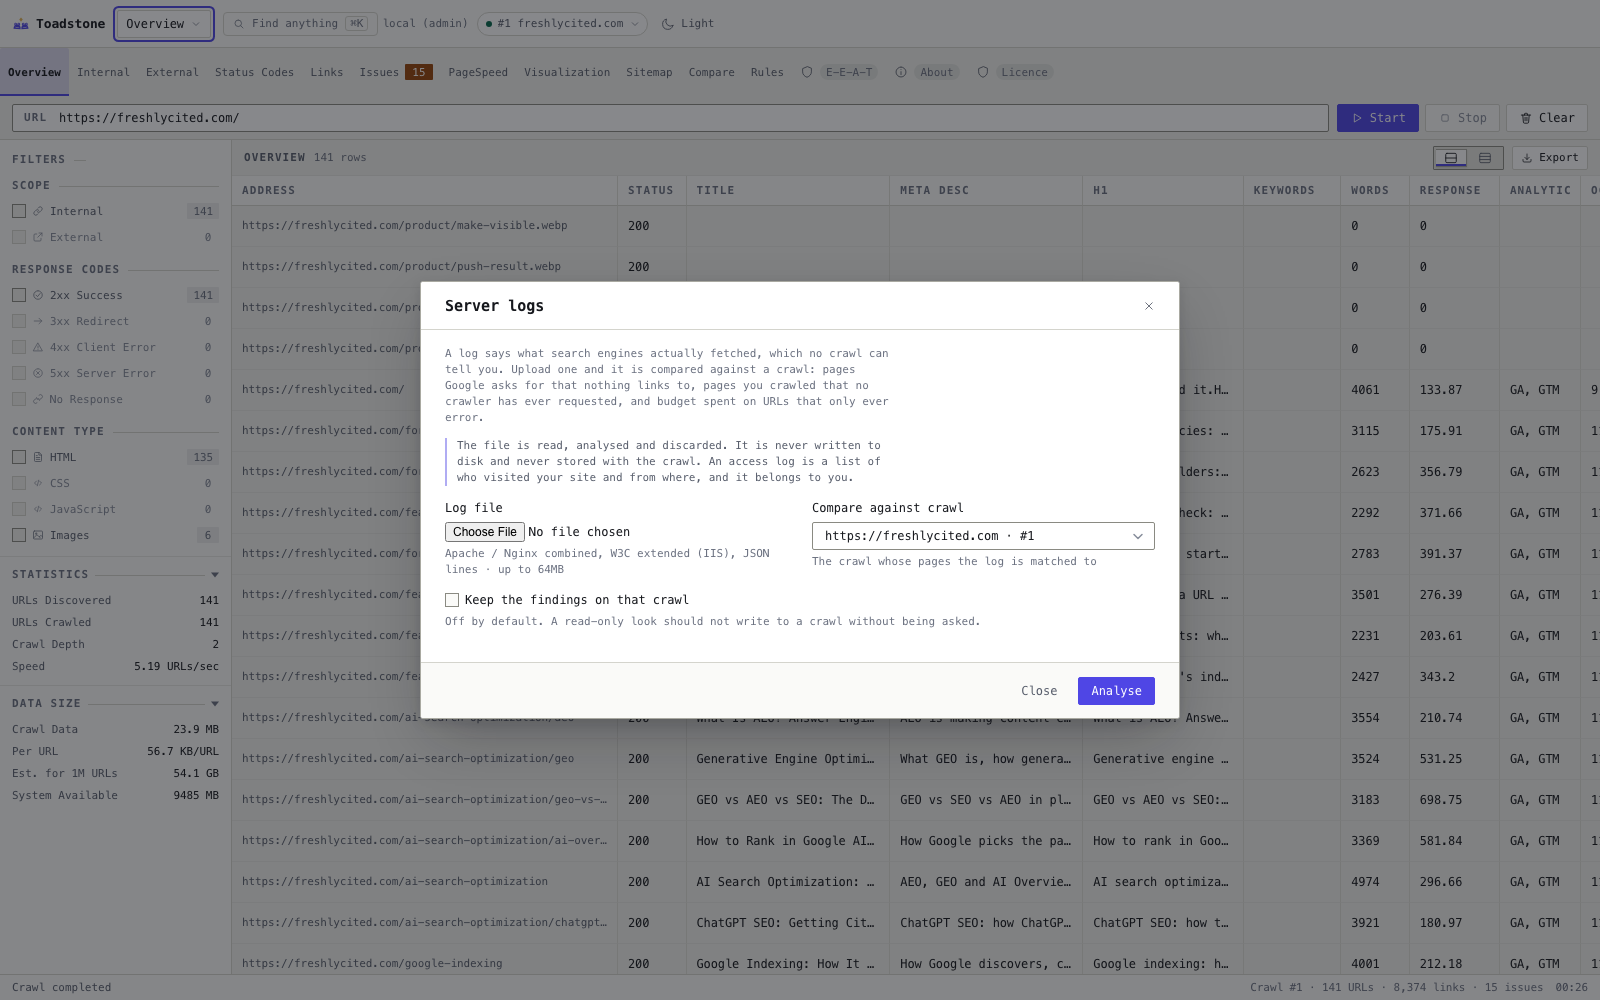1600x1000 pixels.
Task: Click the About info icon
Action: [x=901, y=72]
